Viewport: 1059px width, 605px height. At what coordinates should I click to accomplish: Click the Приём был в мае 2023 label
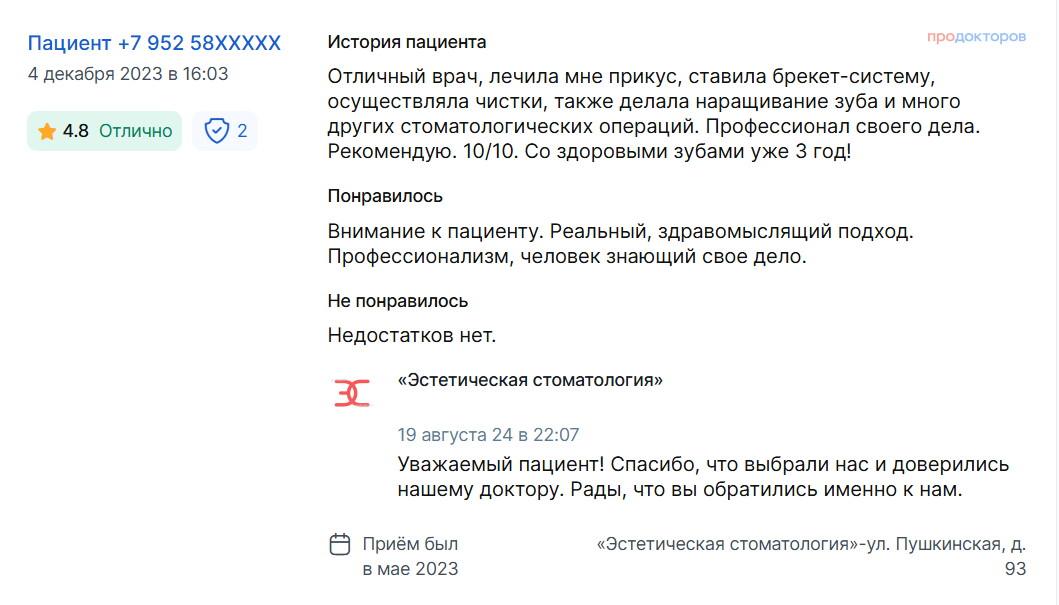click(x=410, y=556)
